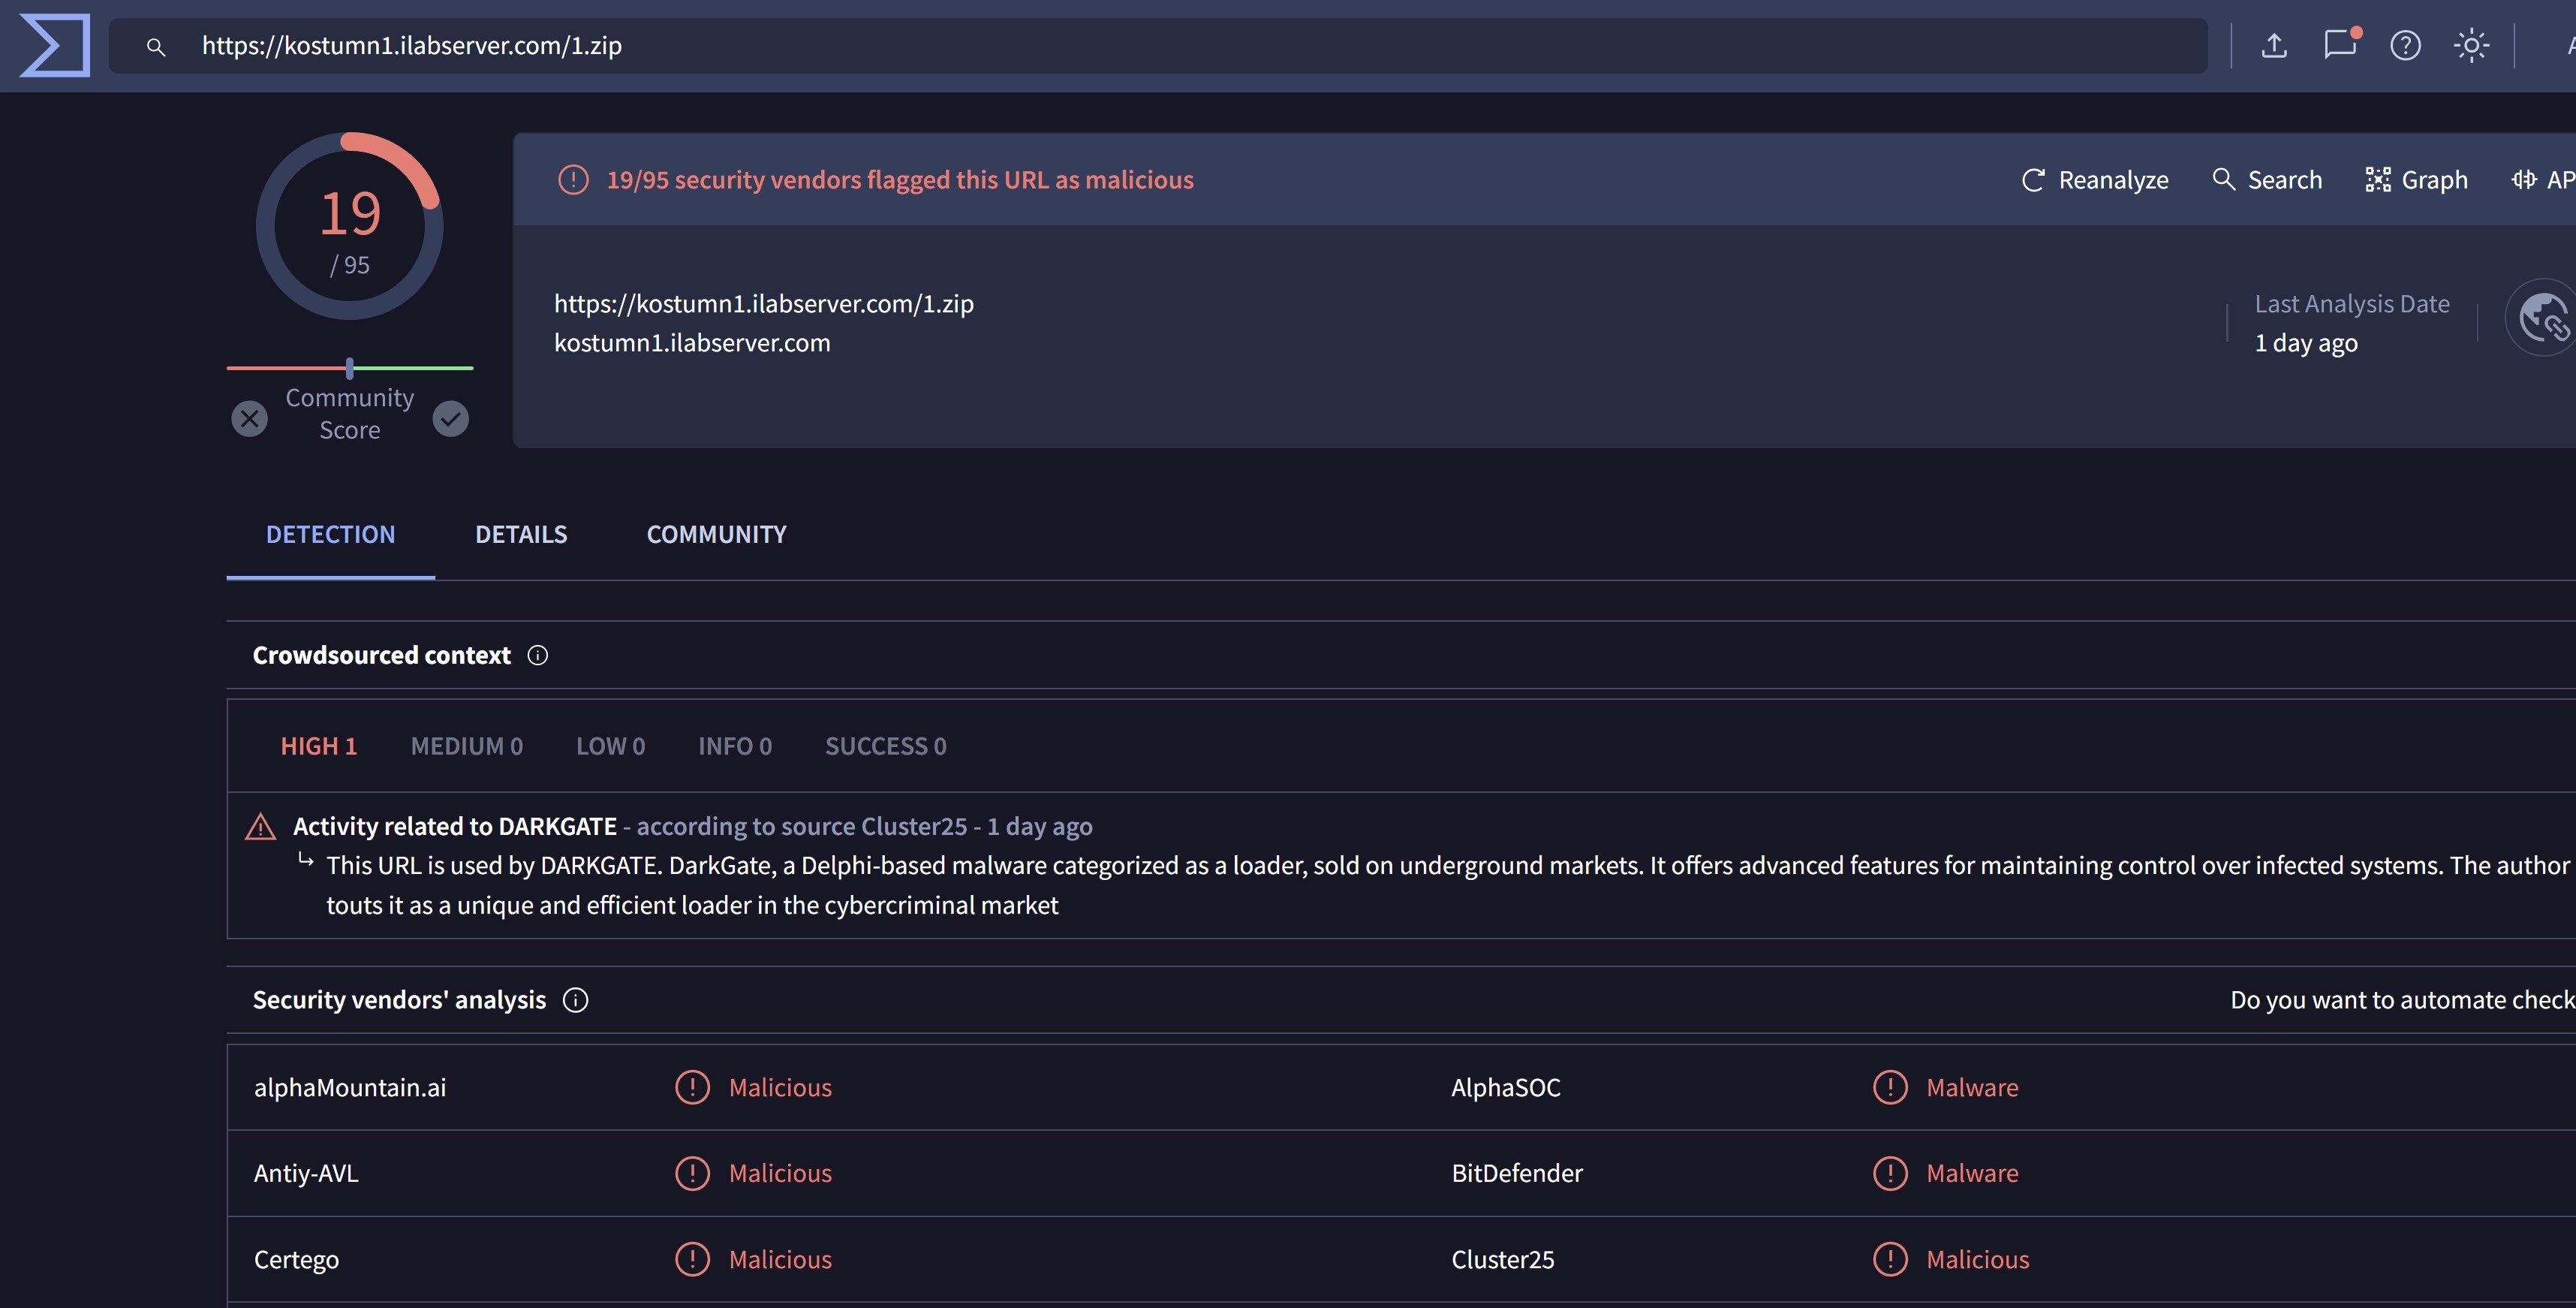Click the 19/95 detection score gauge
2576x1308 pixels.
coord(350,226)
